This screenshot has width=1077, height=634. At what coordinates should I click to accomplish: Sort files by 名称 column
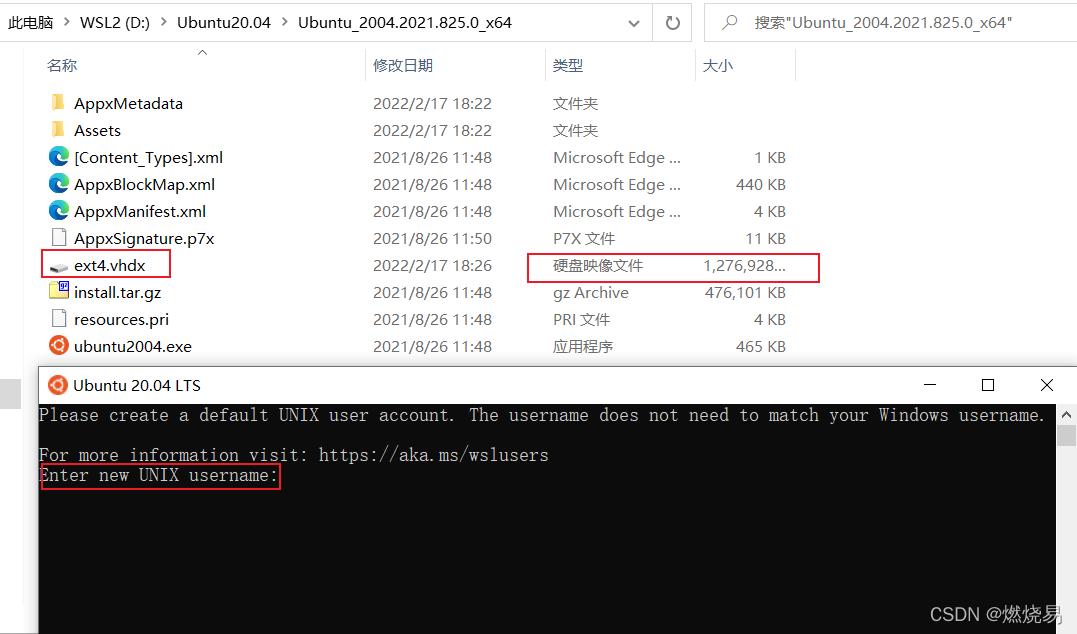(x=62, y=65)
